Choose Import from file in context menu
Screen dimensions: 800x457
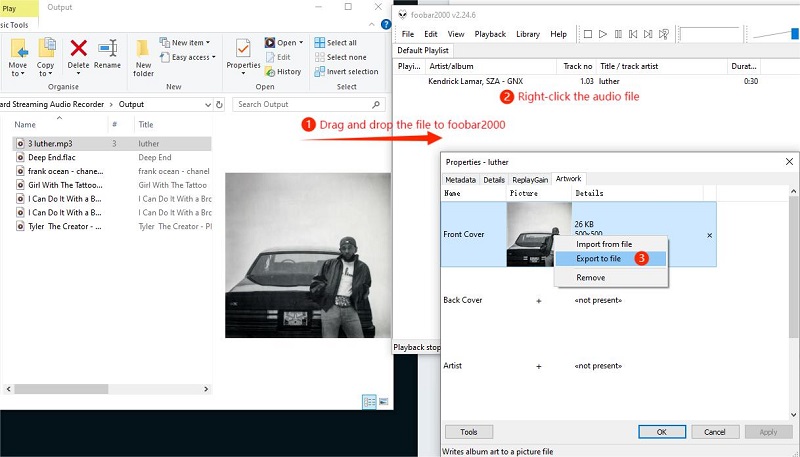click(610, 244)
